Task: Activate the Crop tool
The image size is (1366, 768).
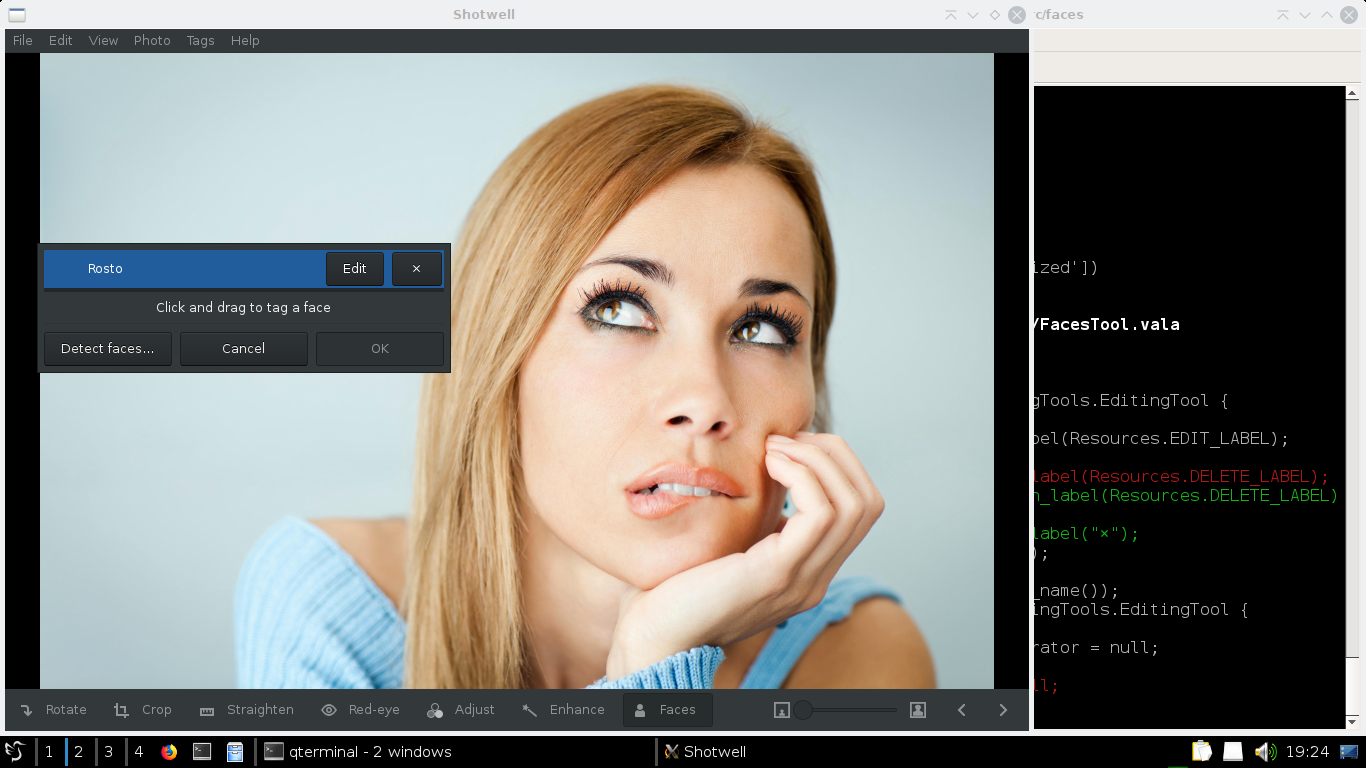Action: pos(142,710)
